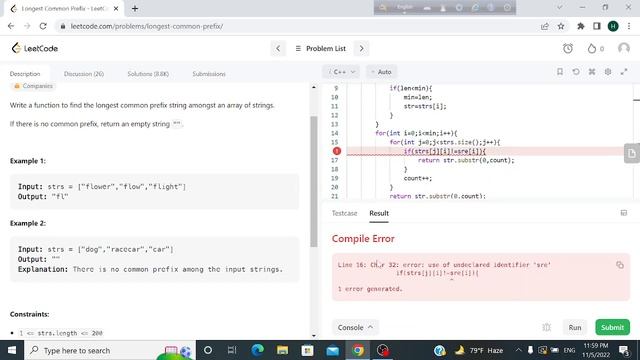Toggle the browser side panel icon

(x=597, y=26)
